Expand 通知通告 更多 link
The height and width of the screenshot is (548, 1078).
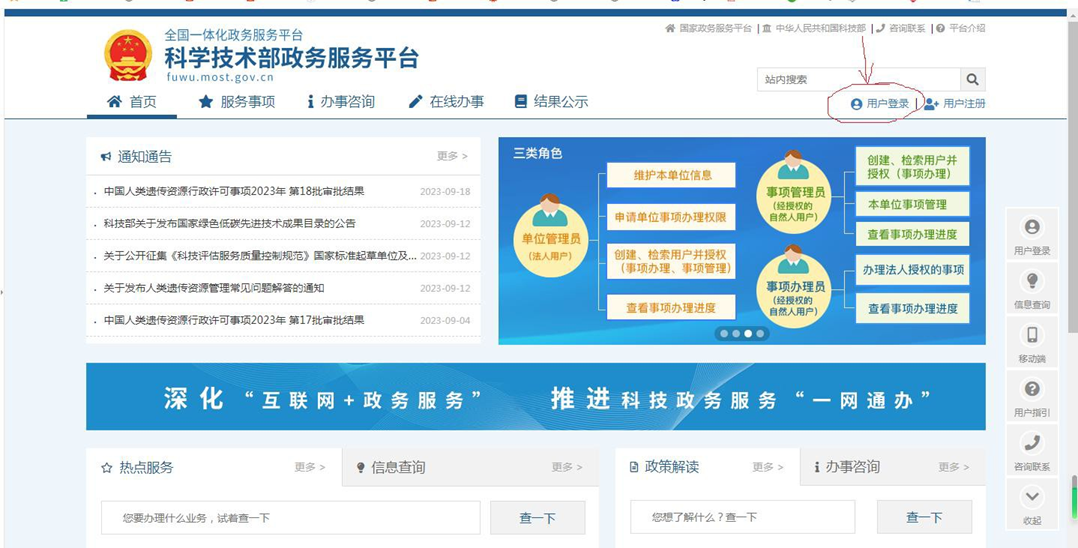(452, 156)
